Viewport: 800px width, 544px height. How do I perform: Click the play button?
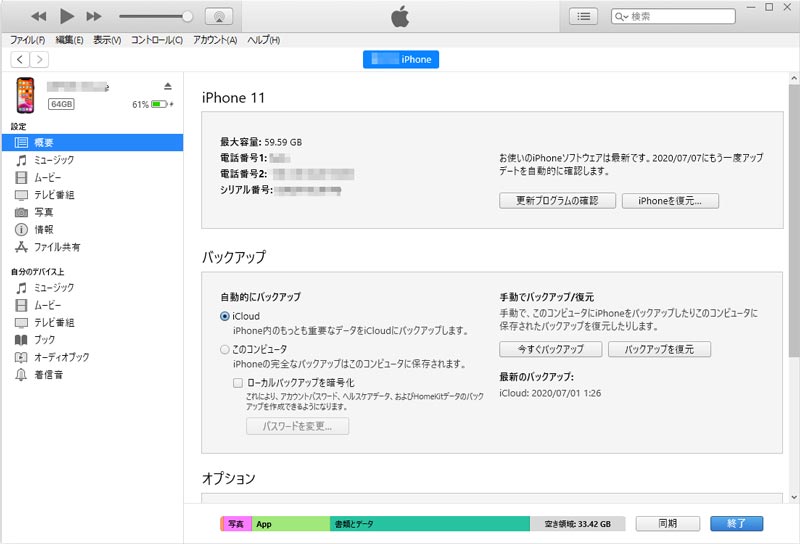[66, 16]
